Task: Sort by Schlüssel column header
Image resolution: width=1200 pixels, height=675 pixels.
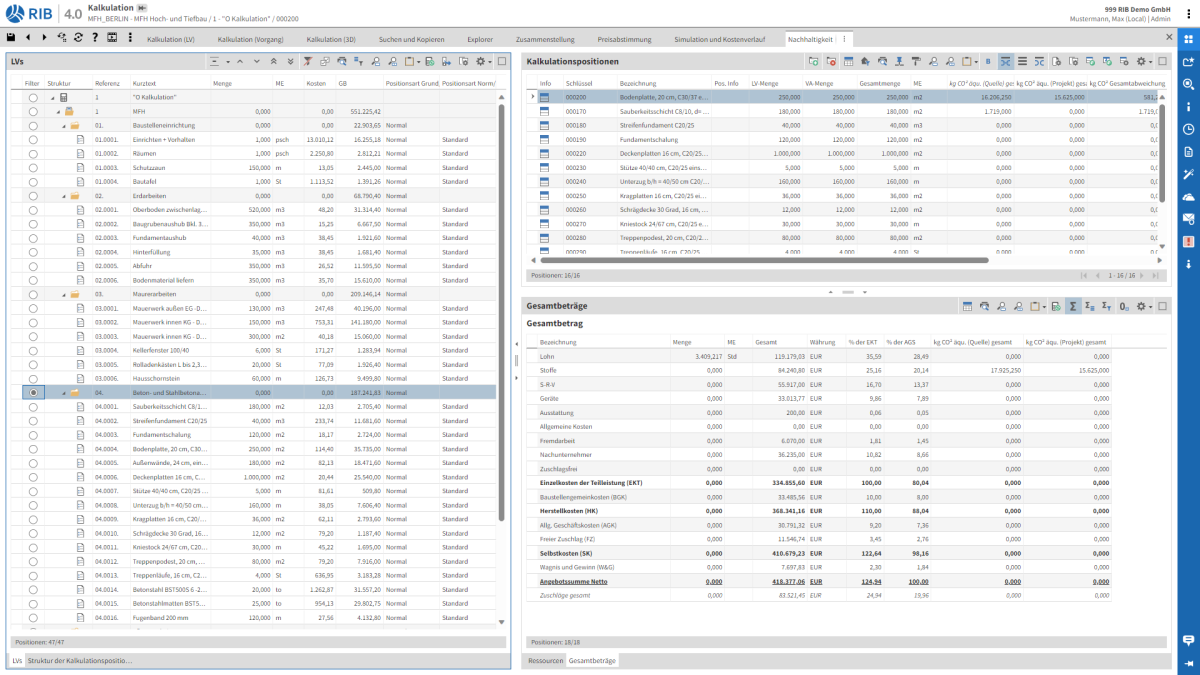Action: click(589, 83)
